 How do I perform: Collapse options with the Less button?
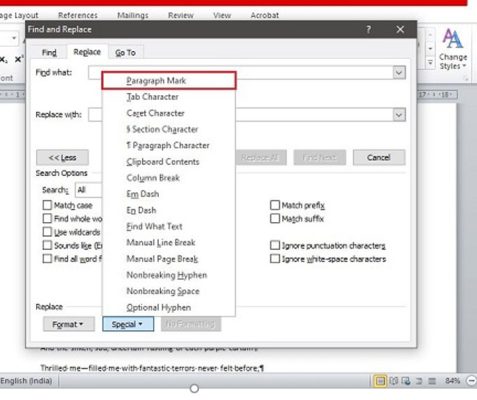click(x=62, y=157)
